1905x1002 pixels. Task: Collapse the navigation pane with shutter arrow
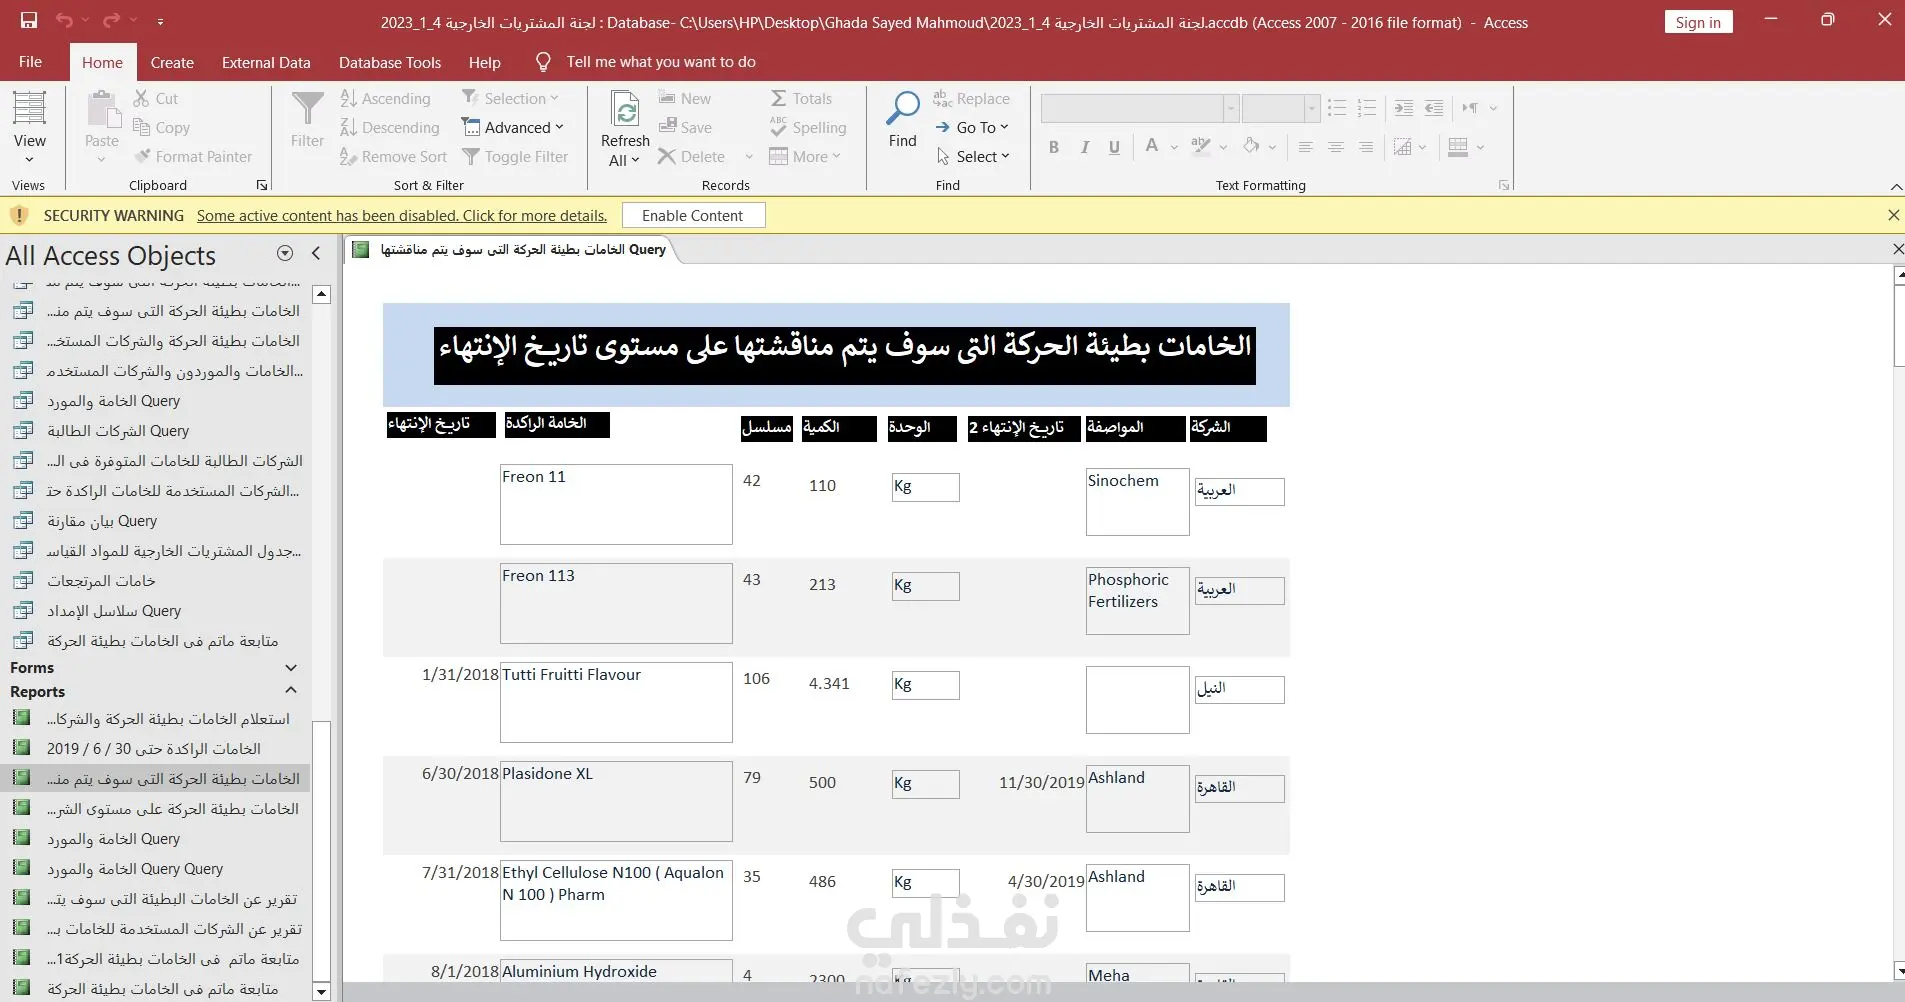[316, 253]
